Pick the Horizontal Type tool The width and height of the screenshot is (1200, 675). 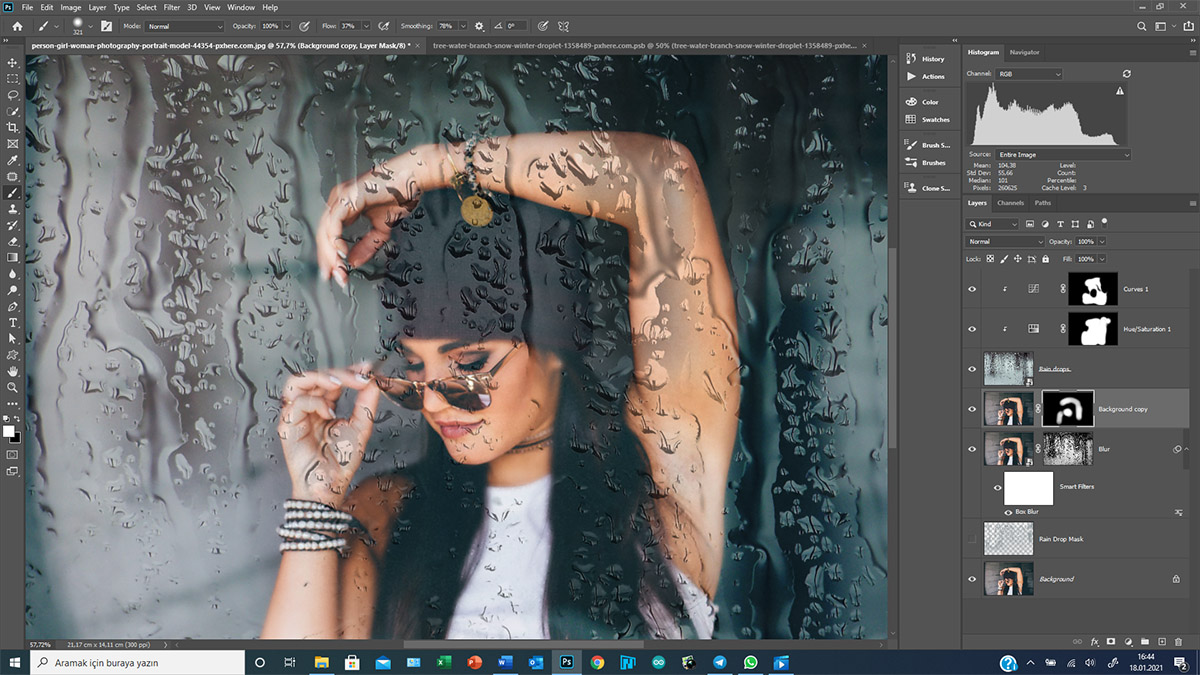coord(13,323)
